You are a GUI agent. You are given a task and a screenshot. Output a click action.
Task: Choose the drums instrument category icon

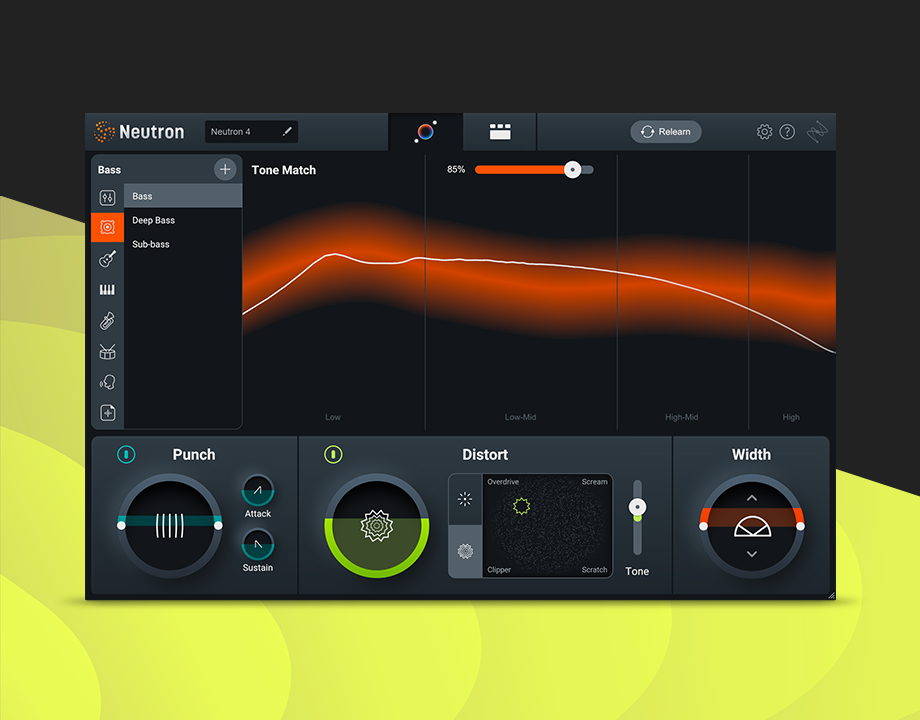[107, 351]
